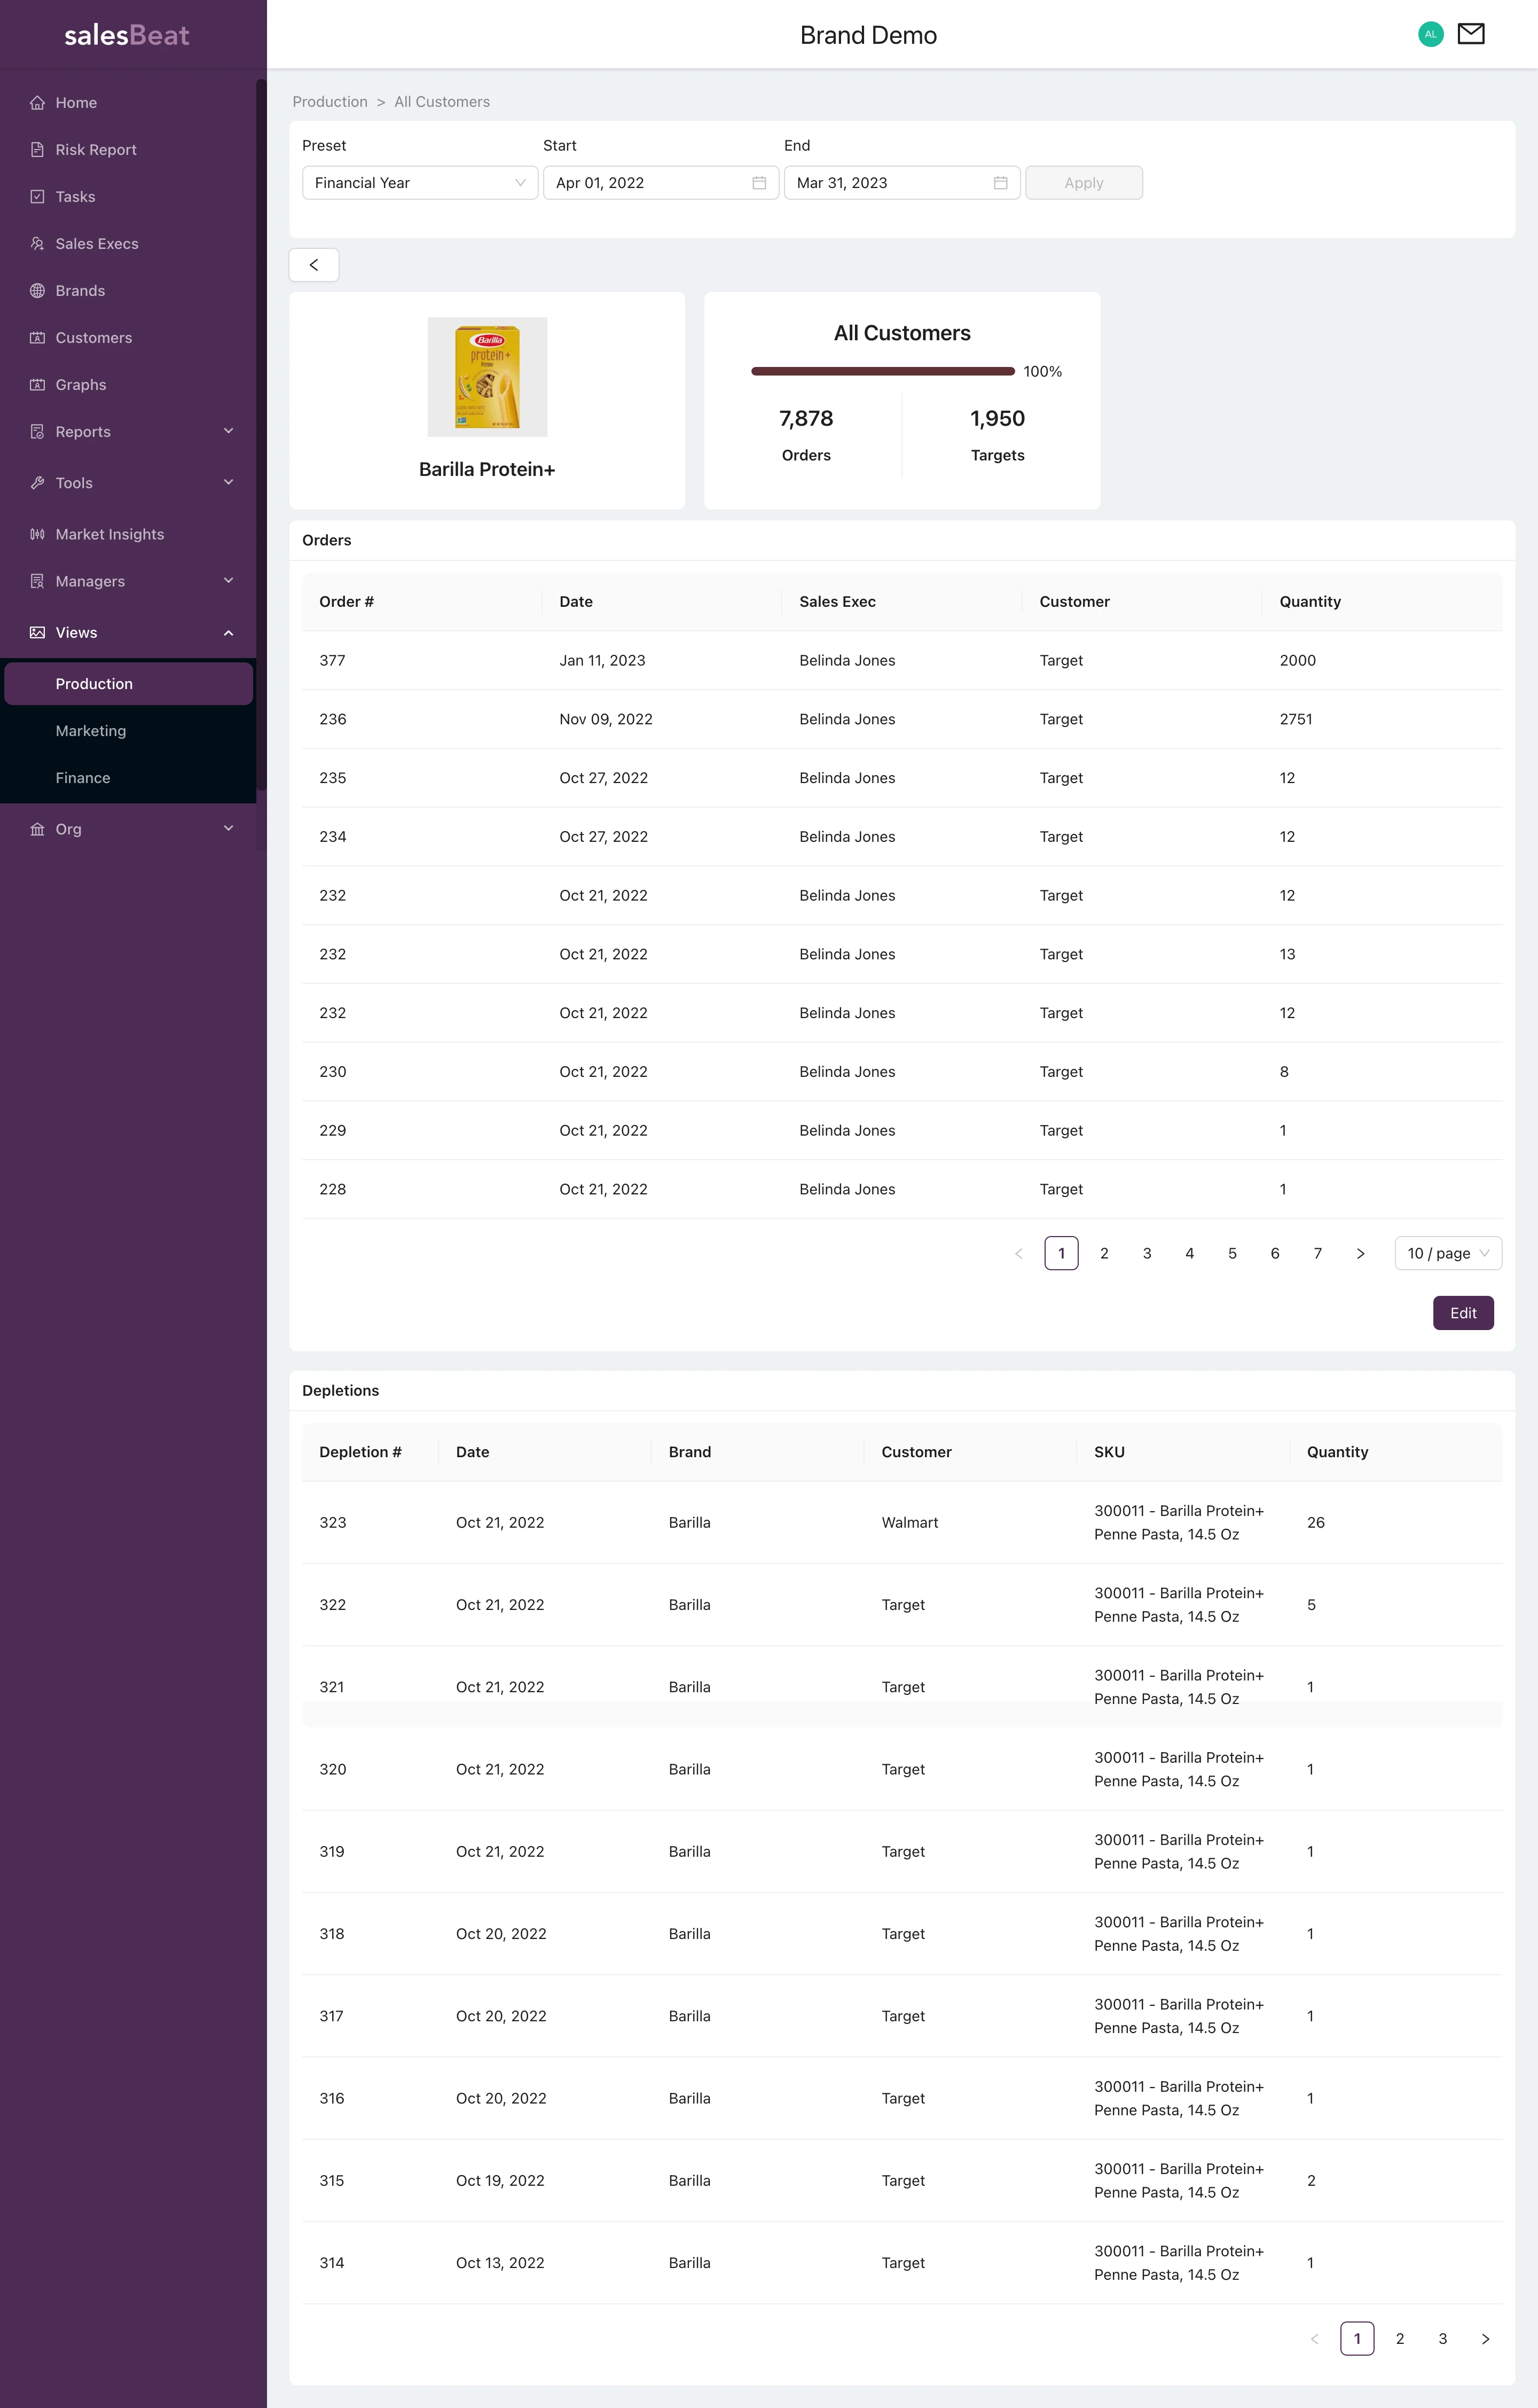Click Production in the breadcrumb
Viewport: 1538px width, 2408px height.
coord(330,102)
